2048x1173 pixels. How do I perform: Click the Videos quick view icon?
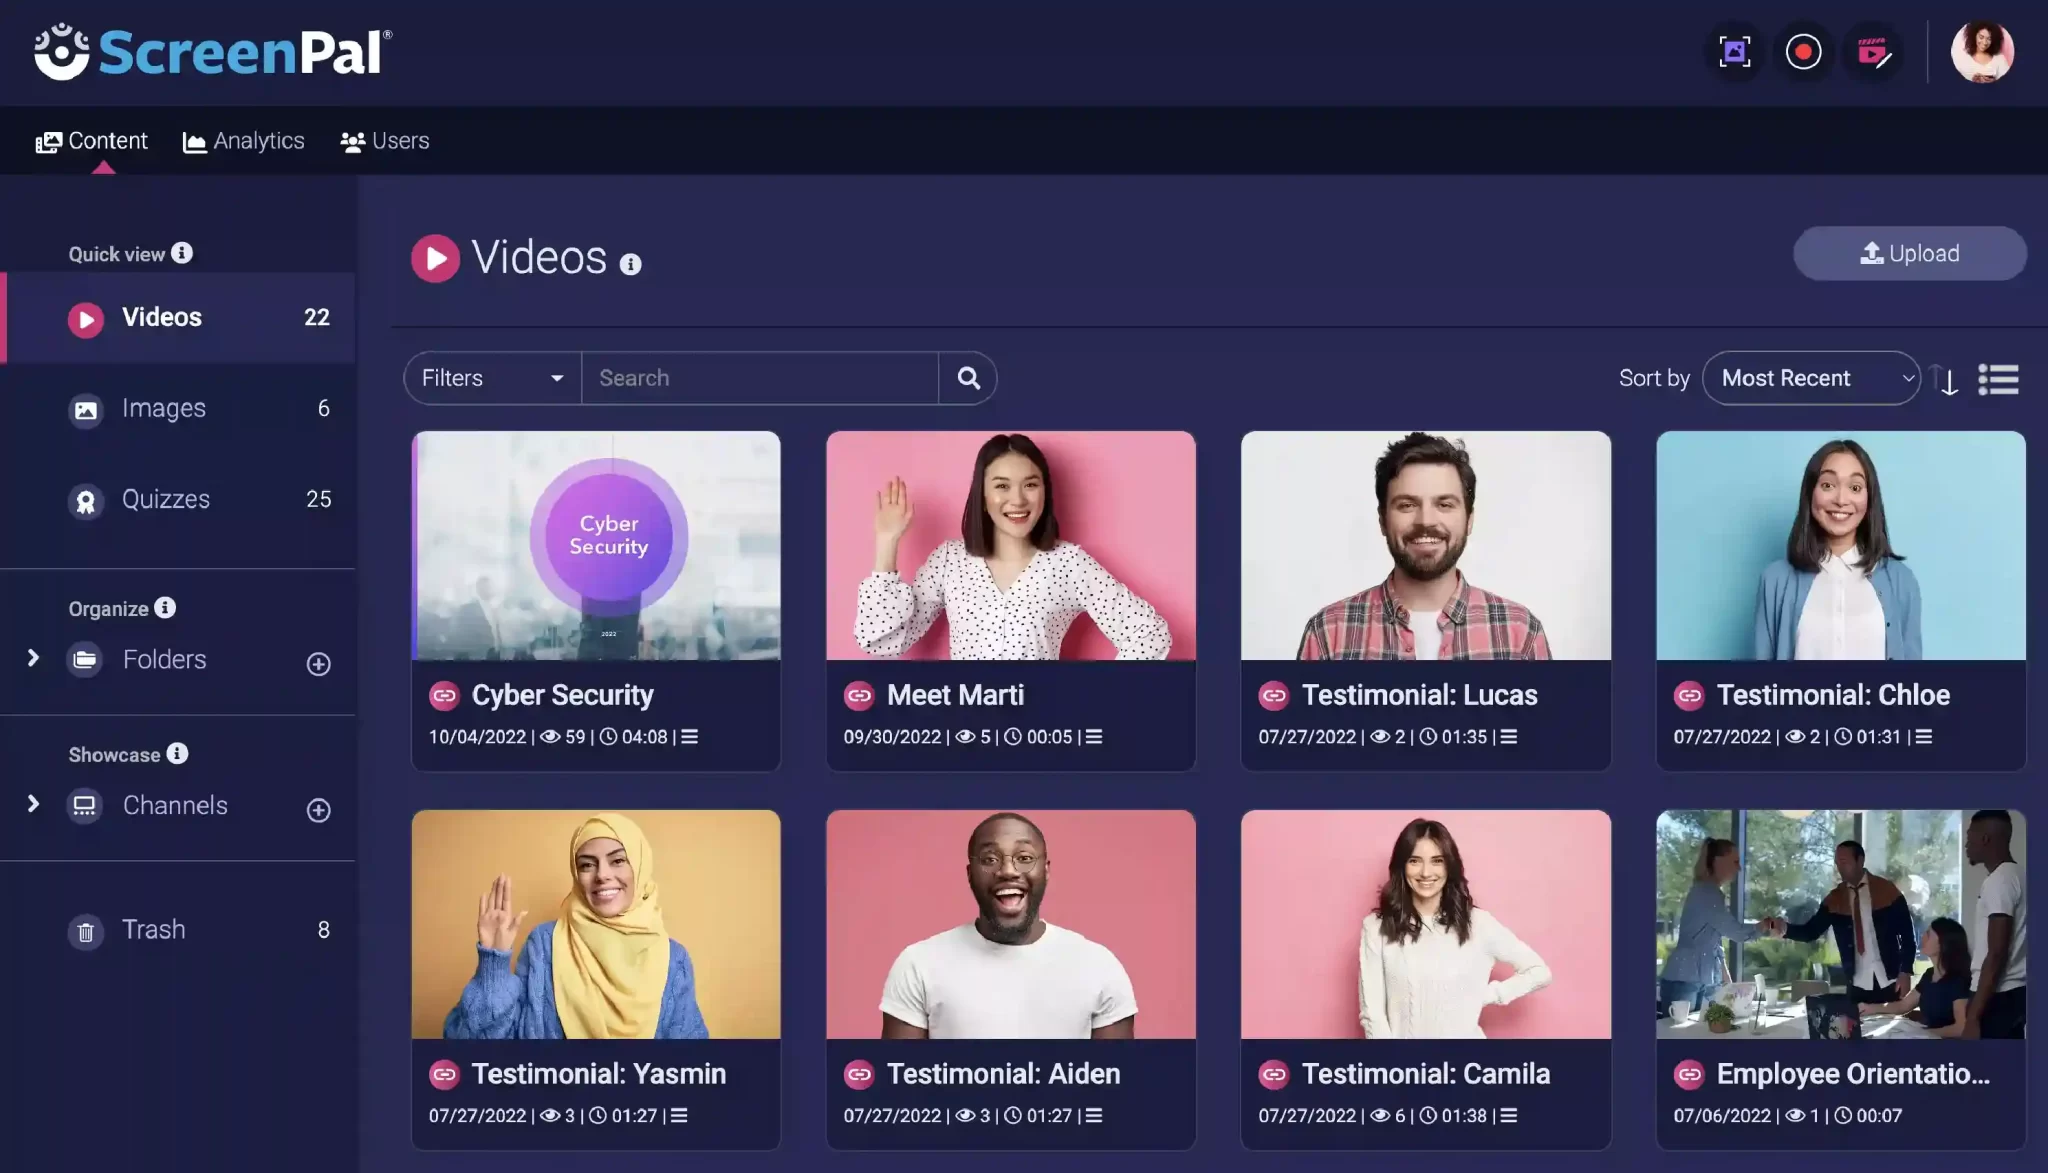pyautogui.click(x=86, y=316)
